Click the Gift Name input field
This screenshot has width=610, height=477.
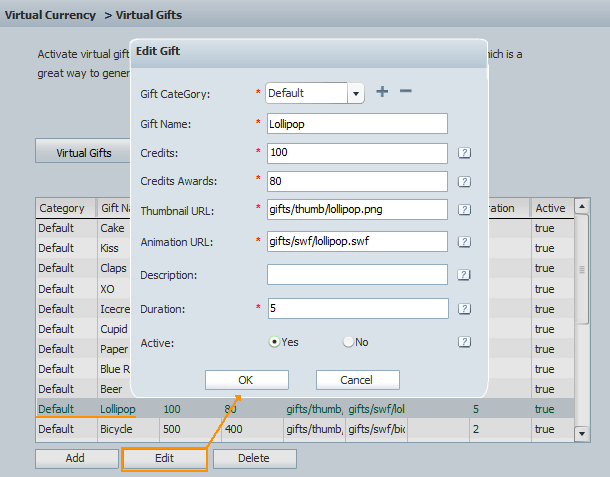tap(356, 124)
